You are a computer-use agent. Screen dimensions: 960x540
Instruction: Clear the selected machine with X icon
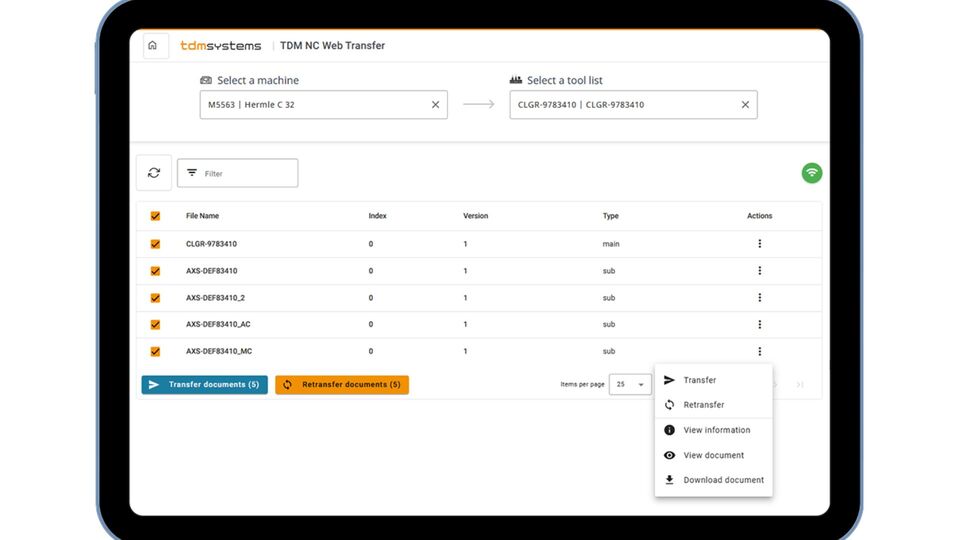point(435,105)
